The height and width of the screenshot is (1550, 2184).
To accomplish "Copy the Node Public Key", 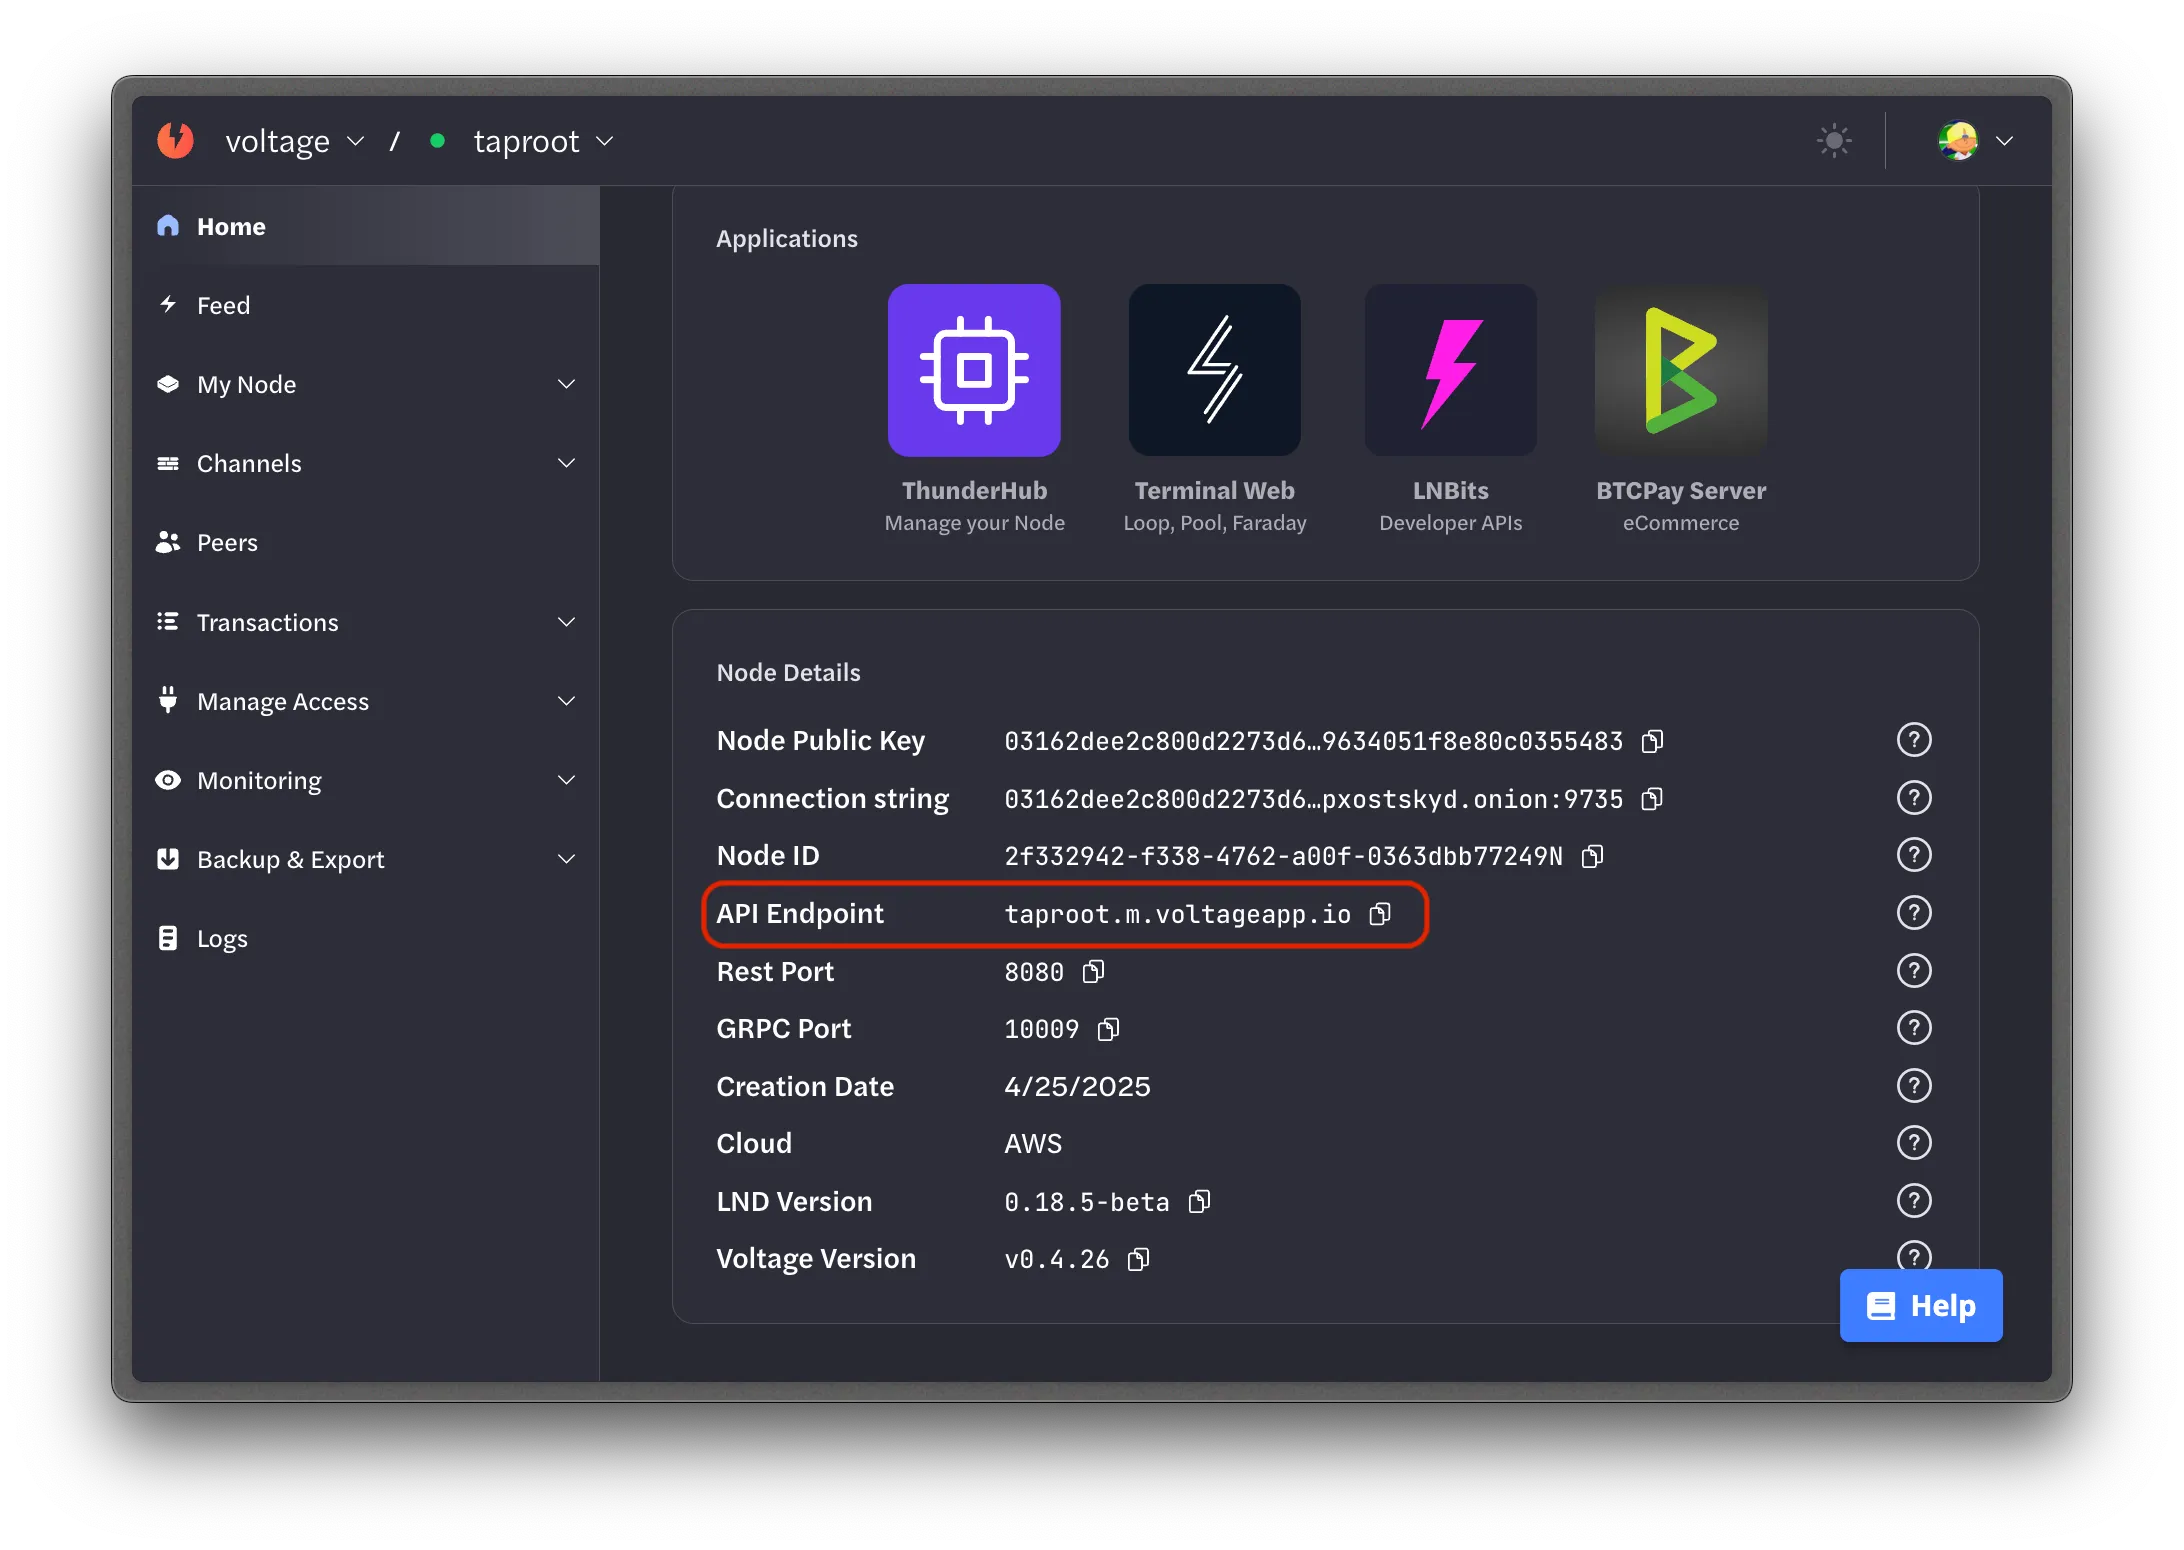I will [x=1651, y=741].
